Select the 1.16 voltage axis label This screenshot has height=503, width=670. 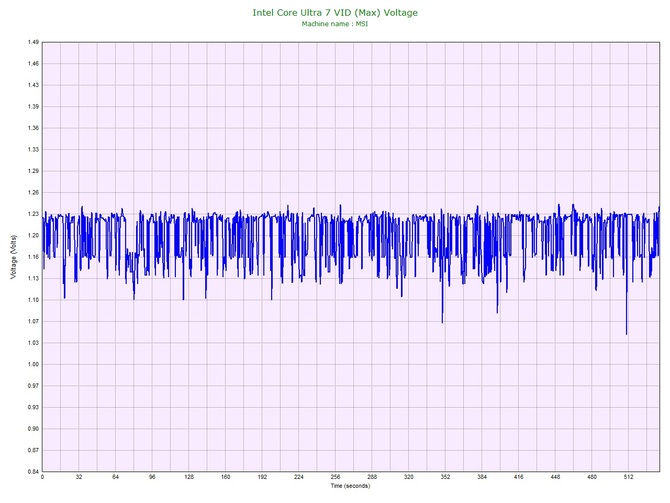pos(33,257)
